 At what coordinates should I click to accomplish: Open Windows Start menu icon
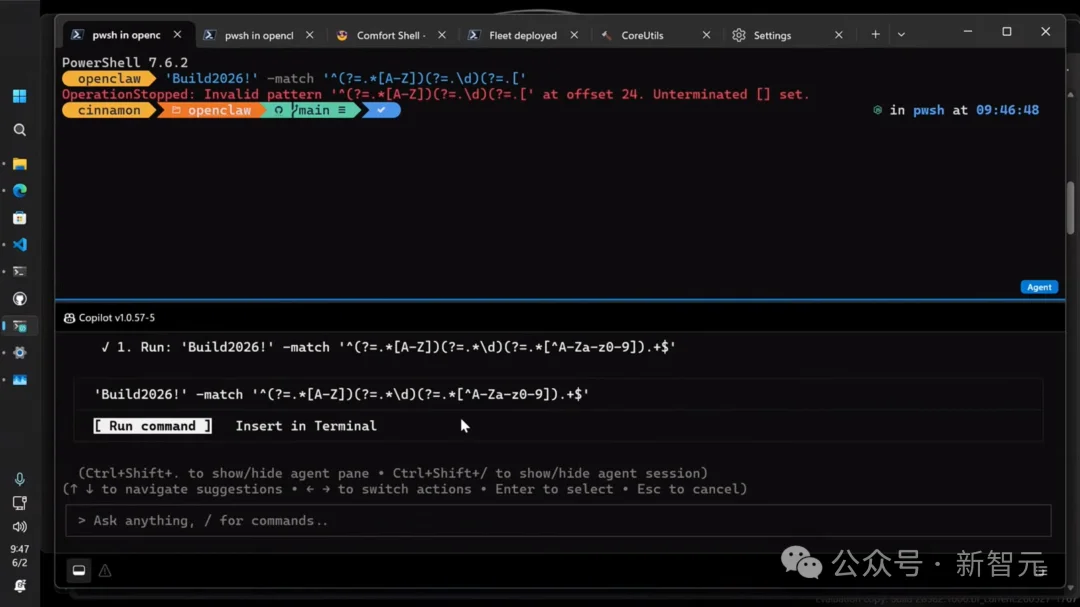[19, 96]
